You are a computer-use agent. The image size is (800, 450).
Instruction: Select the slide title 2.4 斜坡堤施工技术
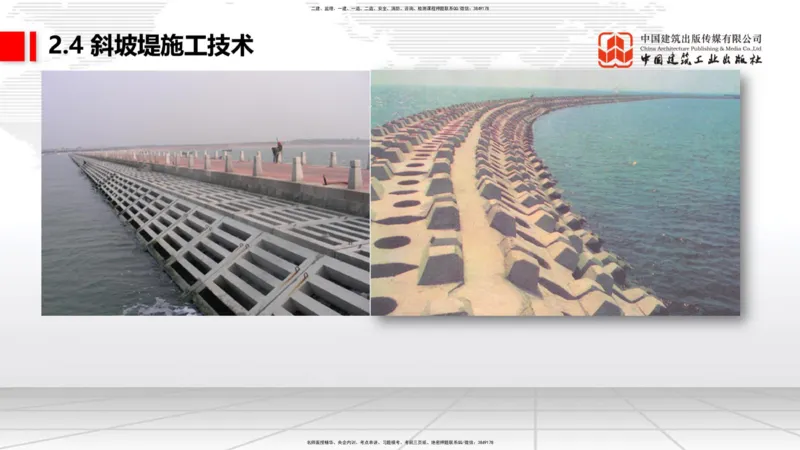point(150,46)
